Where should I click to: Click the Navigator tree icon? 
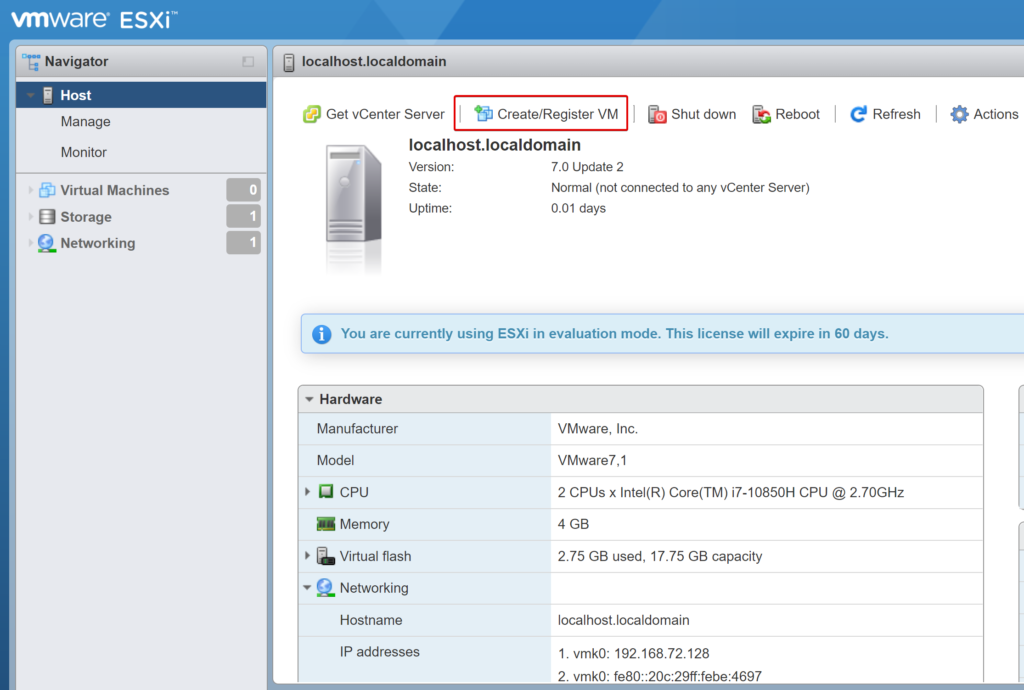(x=31, y=61)
